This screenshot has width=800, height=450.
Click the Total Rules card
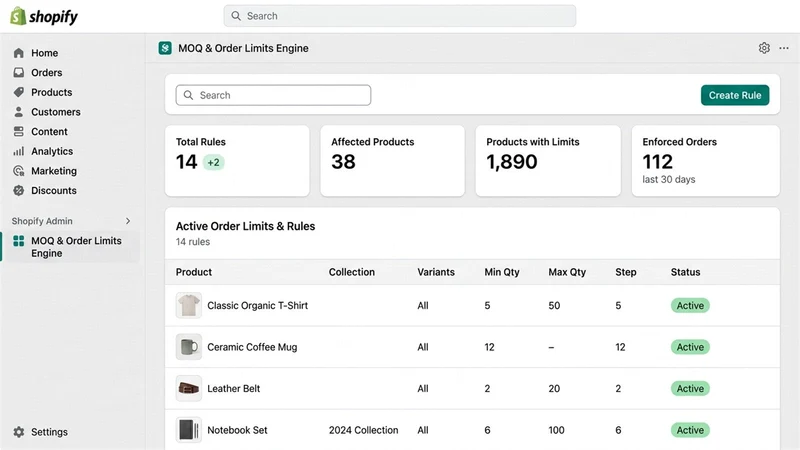[x=237, y=161]
